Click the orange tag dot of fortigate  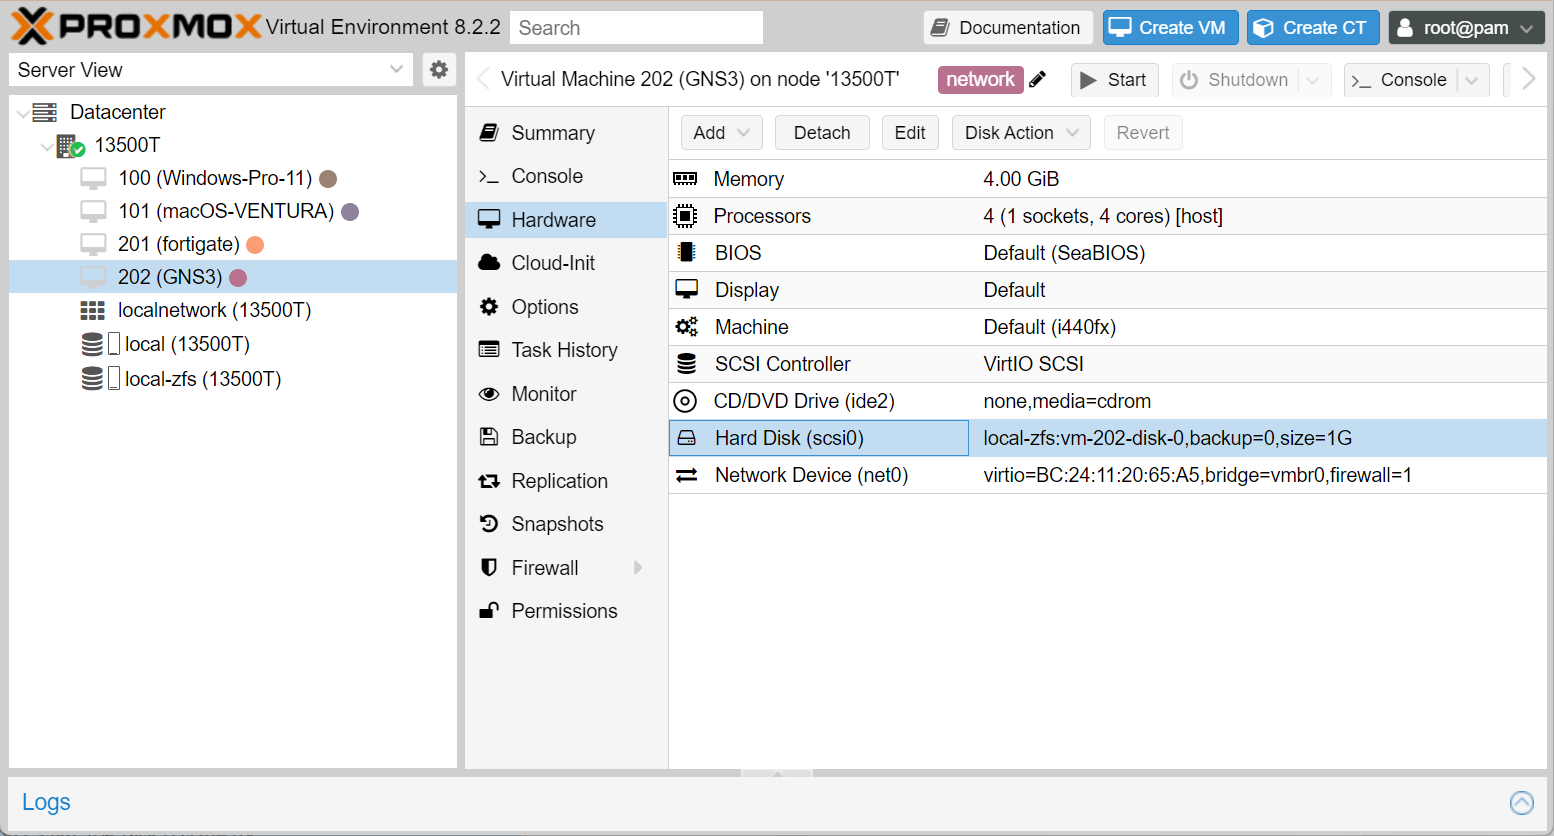coord(255,245)
